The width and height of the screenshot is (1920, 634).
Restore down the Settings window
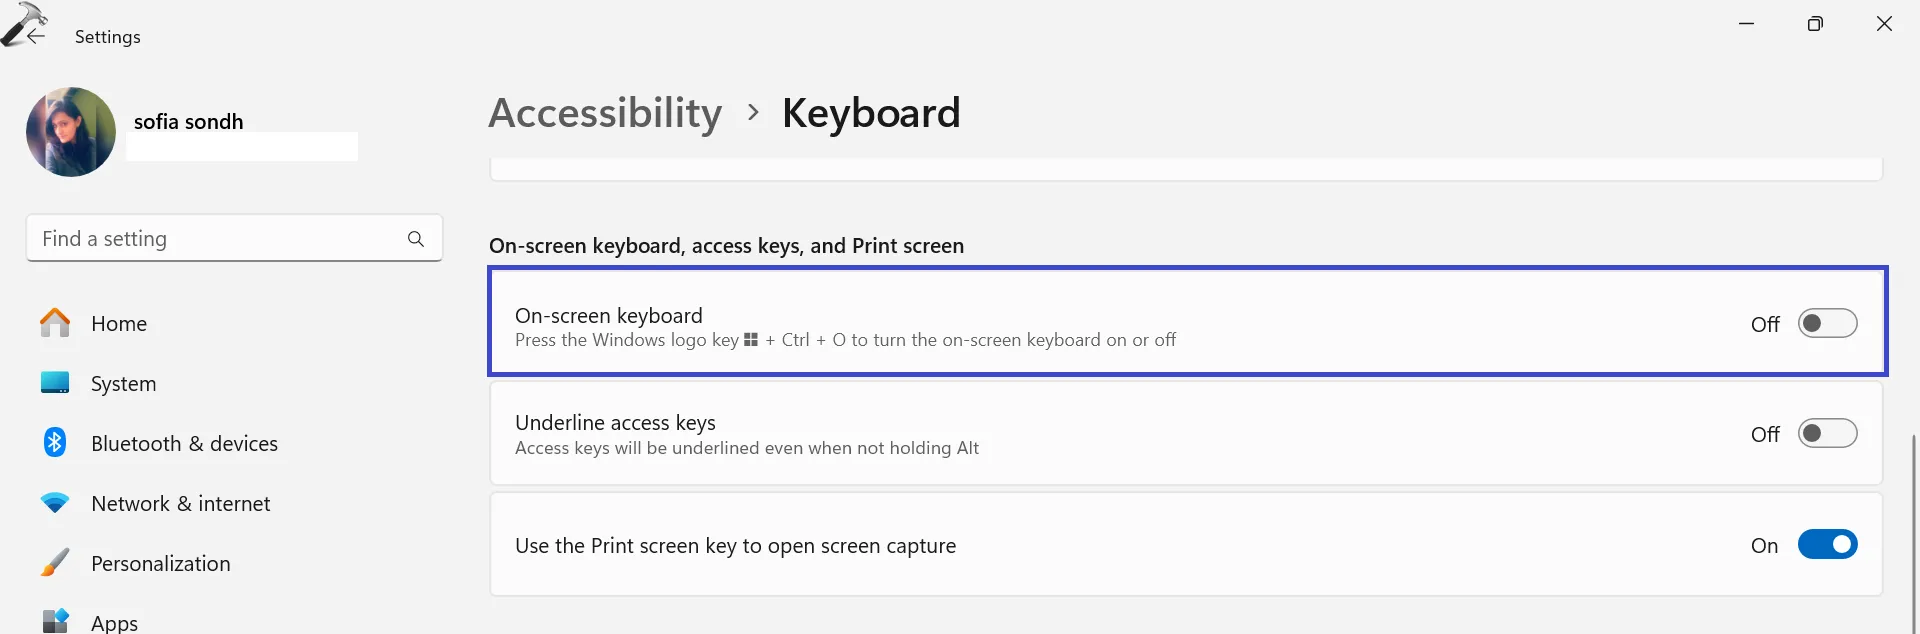[x=1815, y=24]
